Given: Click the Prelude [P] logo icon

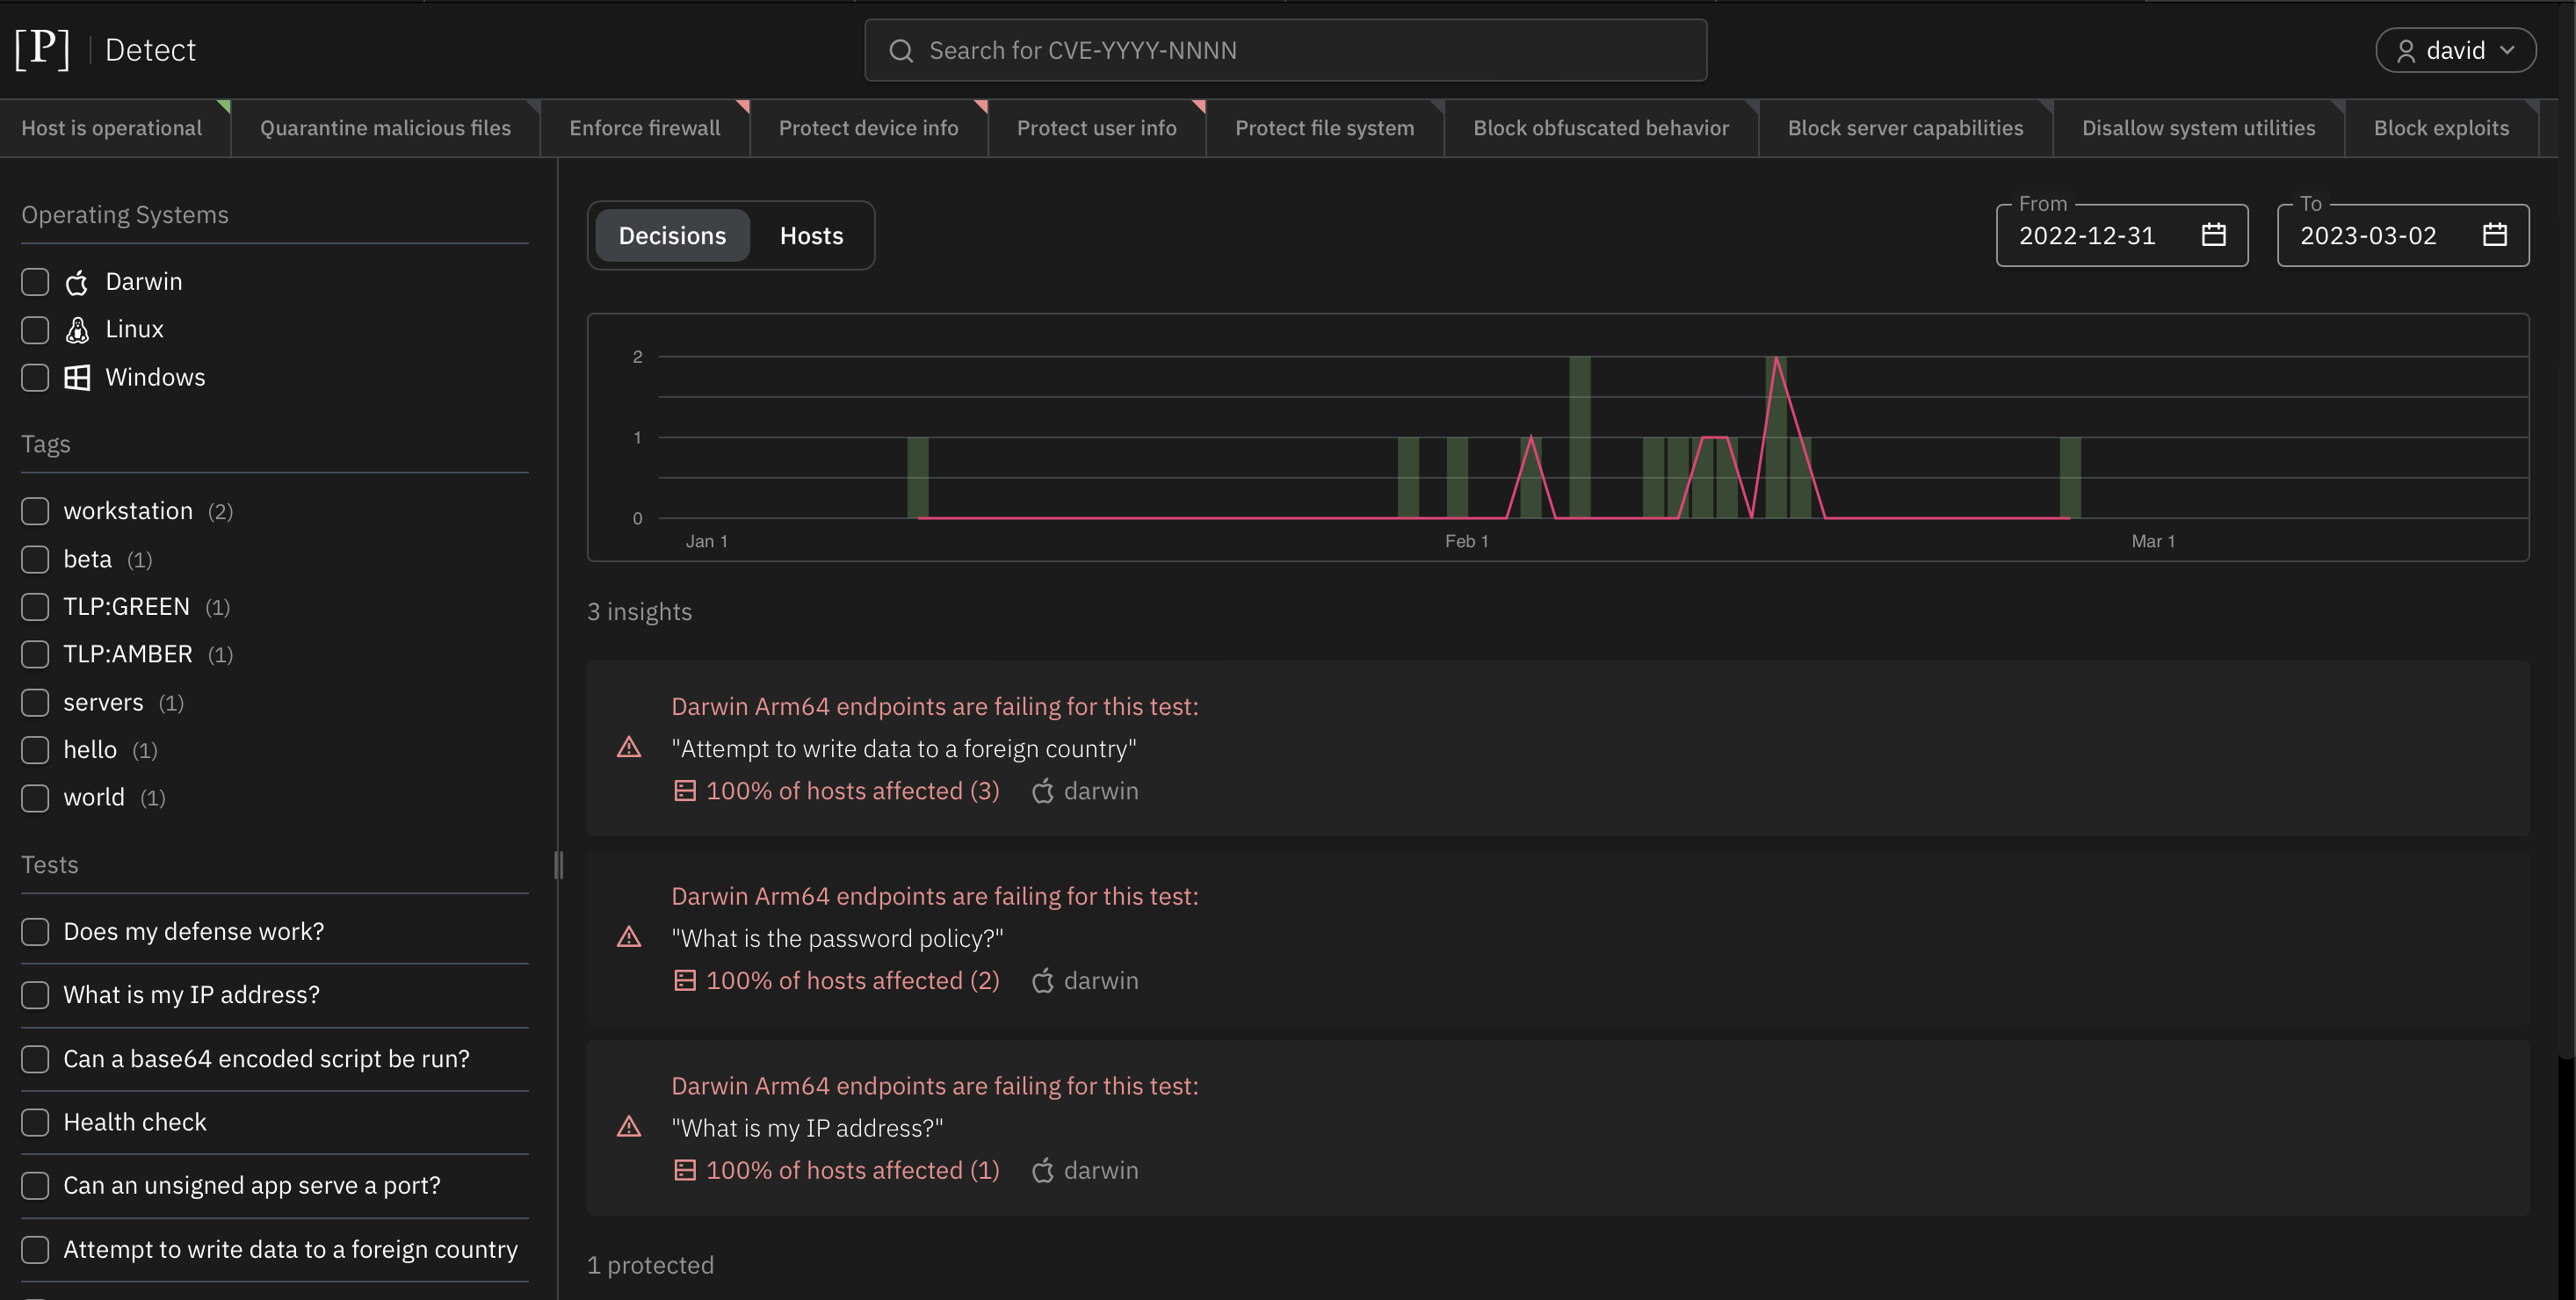Looking at the screenshot, I should pyautogui.click(x=42, y=49).
